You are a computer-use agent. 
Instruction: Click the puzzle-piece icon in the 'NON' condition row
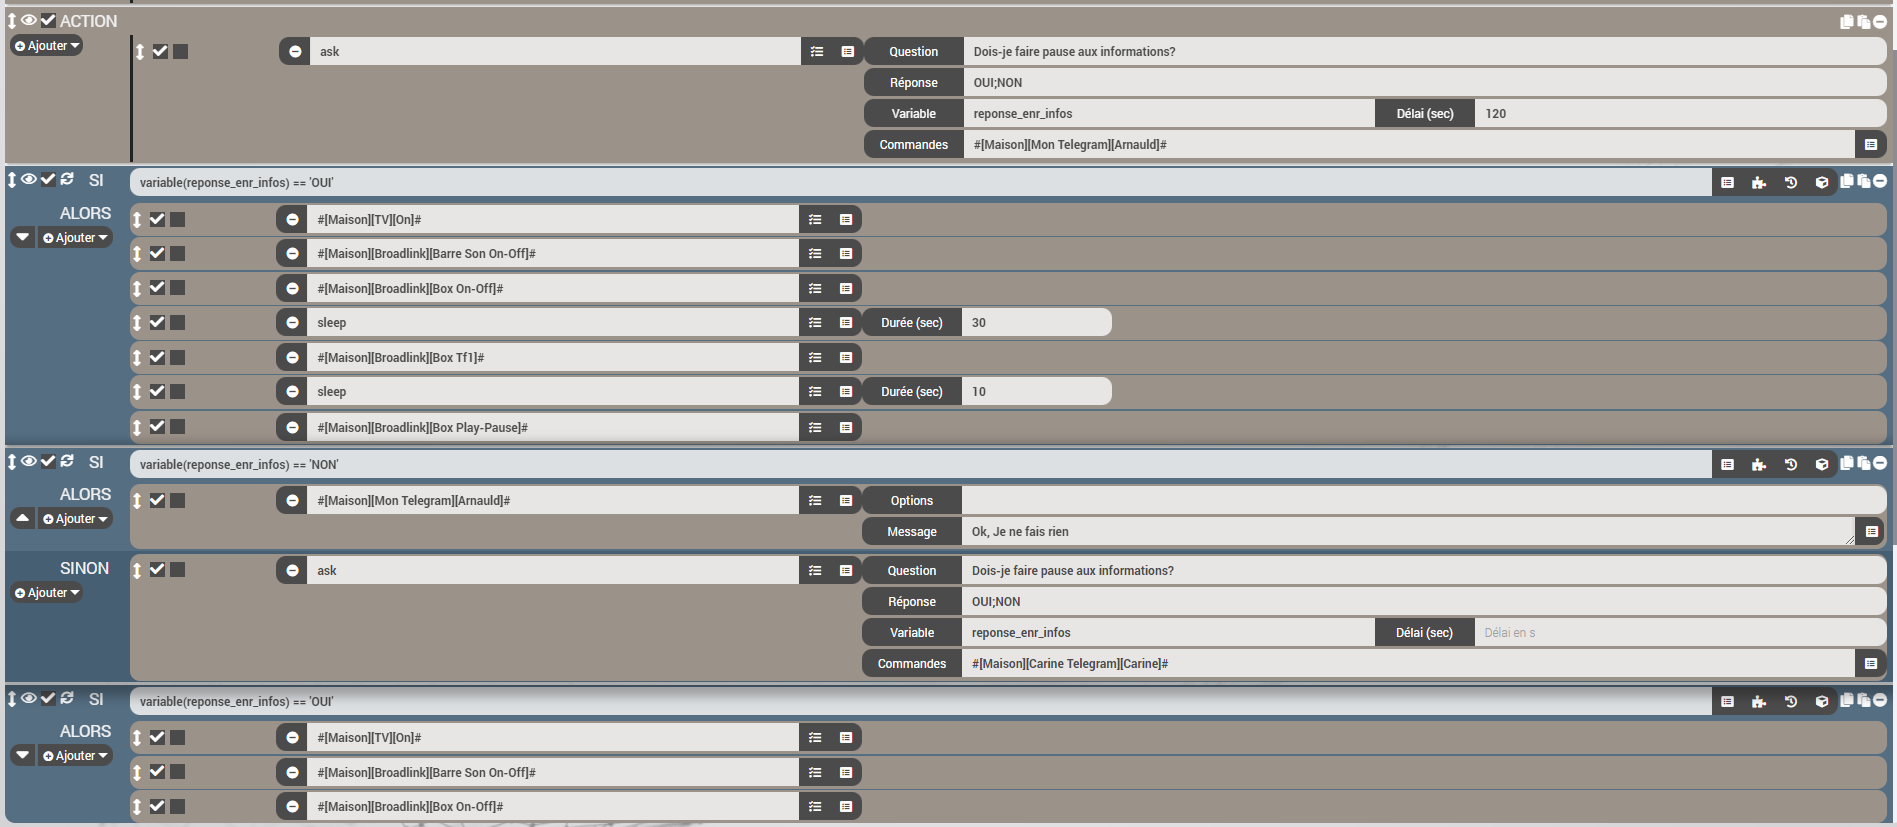1759,464
